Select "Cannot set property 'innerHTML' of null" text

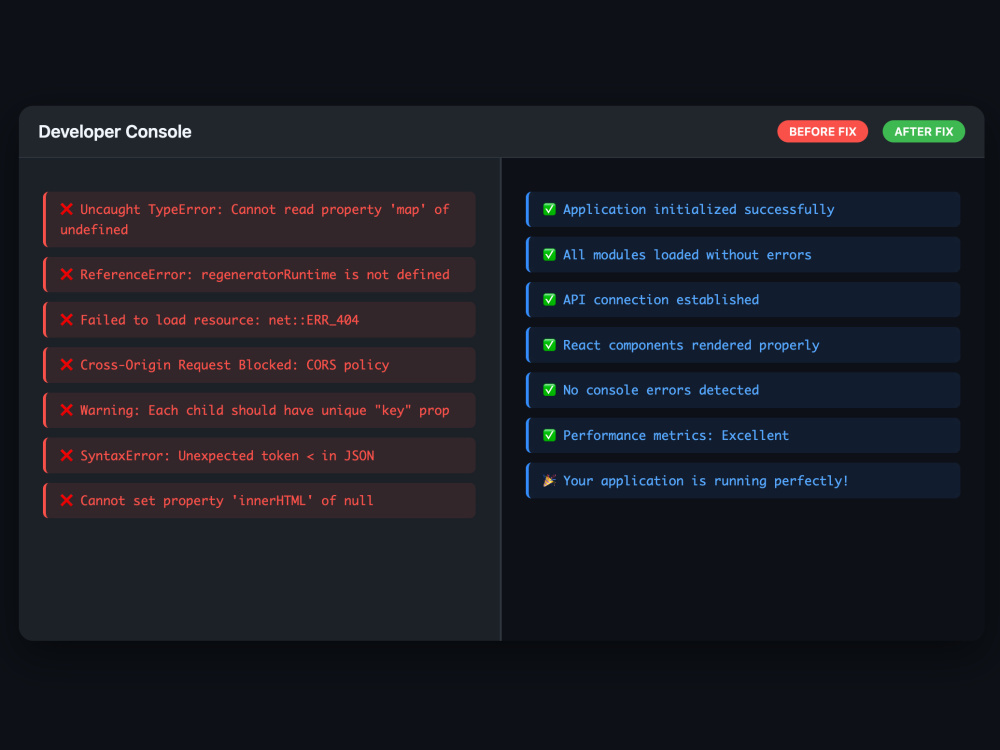coord(226,501)
